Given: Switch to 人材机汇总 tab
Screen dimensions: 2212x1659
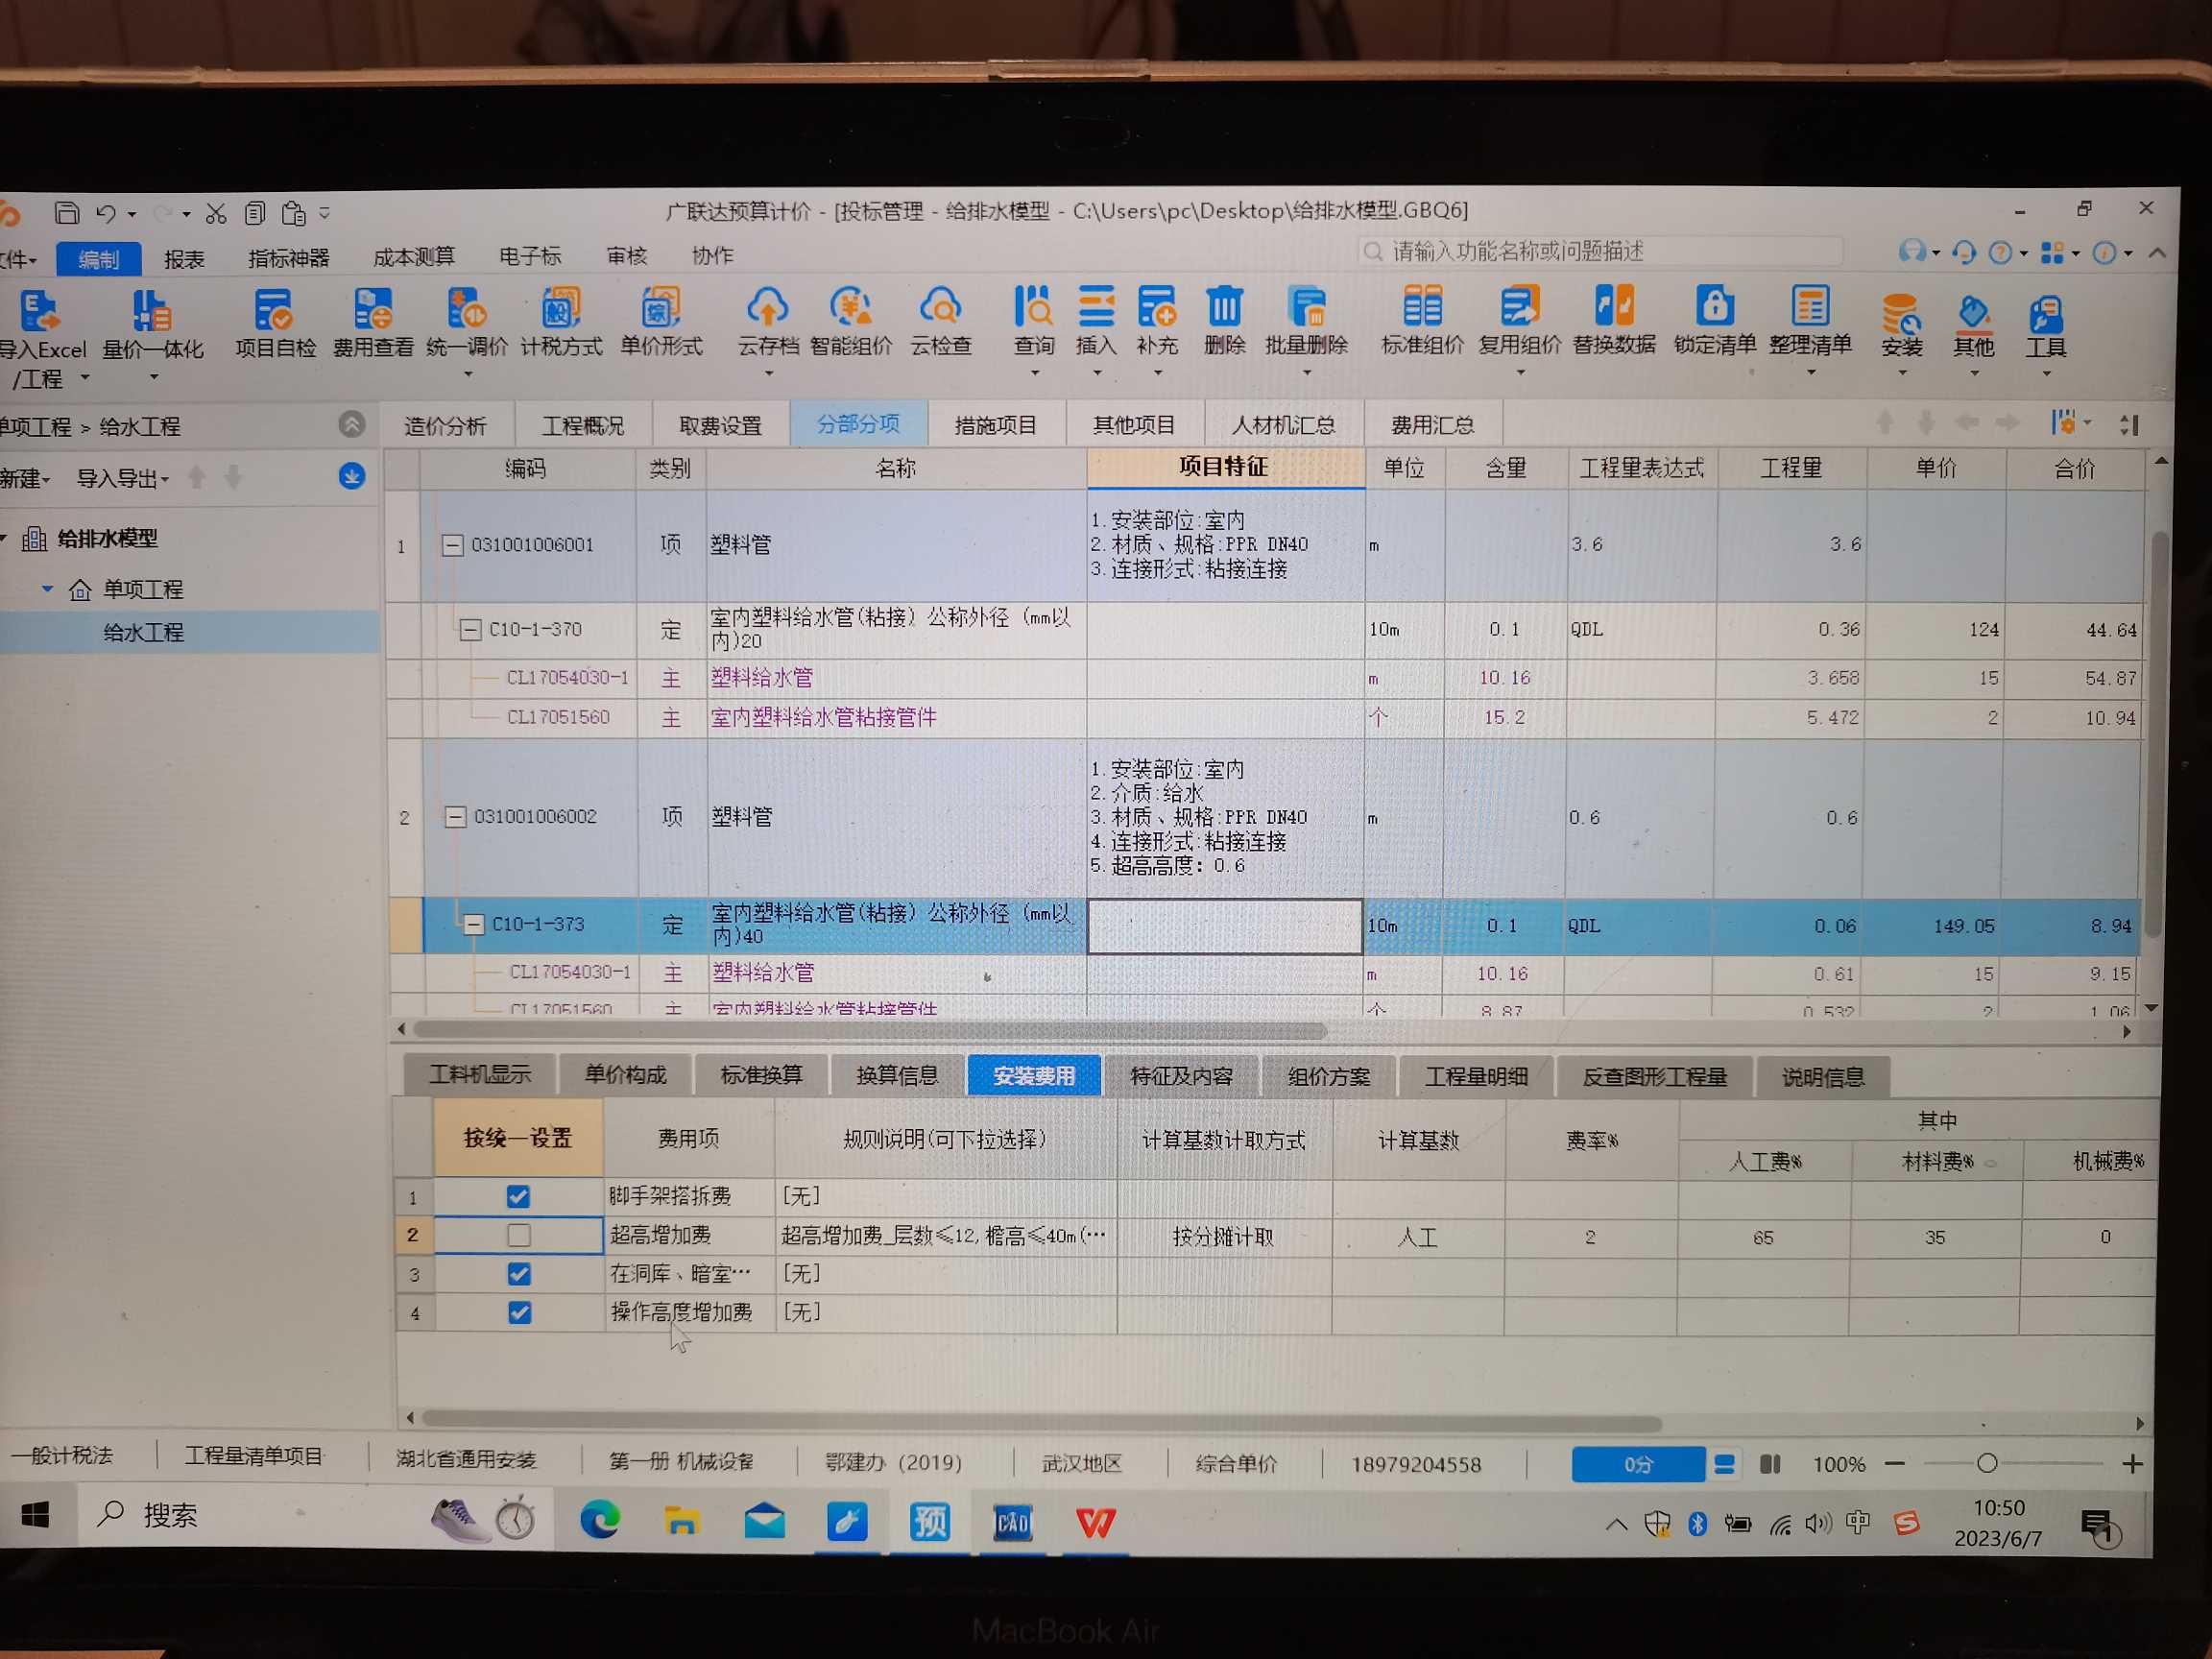Looking at the screenshot, I should pos(1283,425).
